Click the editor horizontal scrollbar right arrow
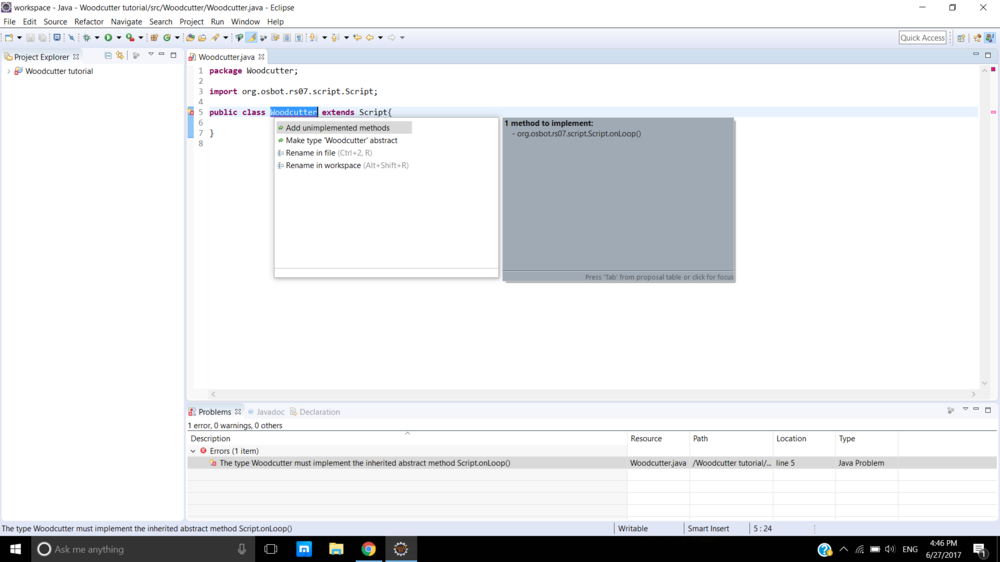Viewport: 1000px width, 562px height. pyautogui.click(x=974, y=394)
